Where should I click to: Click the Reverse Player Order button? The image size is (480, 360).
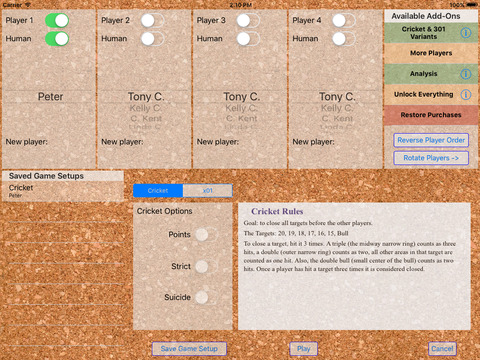pos(431,140)
